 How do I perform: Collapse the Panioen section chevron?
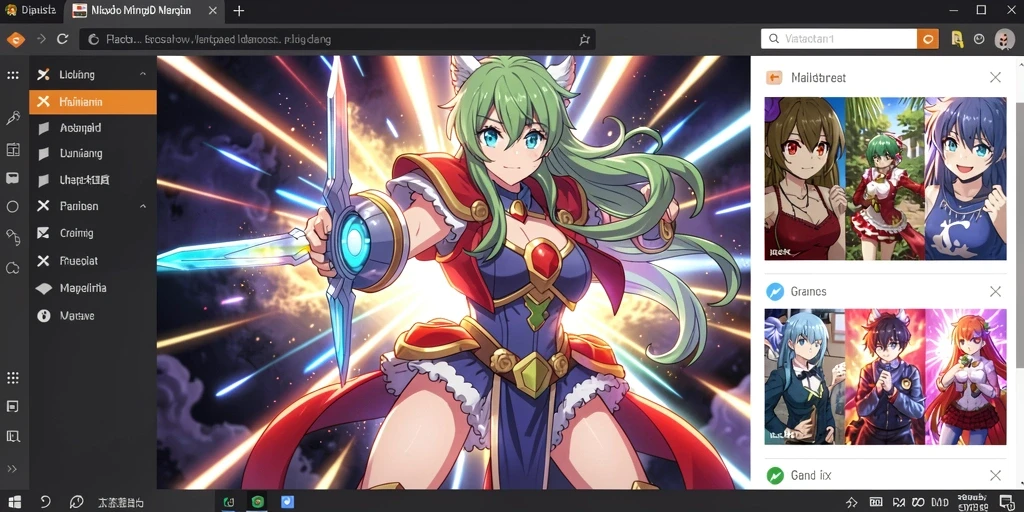(143, 206)
